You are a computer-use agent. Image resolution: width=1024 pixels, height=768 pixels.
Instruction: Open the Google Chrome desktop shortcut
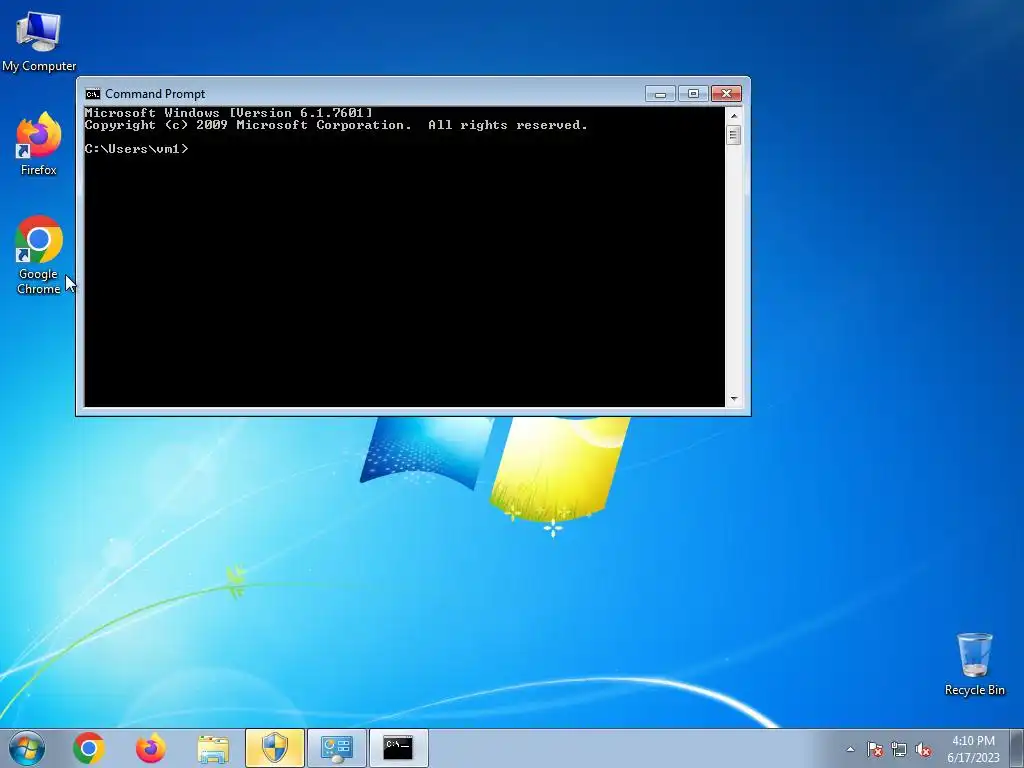[x=39, y=255]
